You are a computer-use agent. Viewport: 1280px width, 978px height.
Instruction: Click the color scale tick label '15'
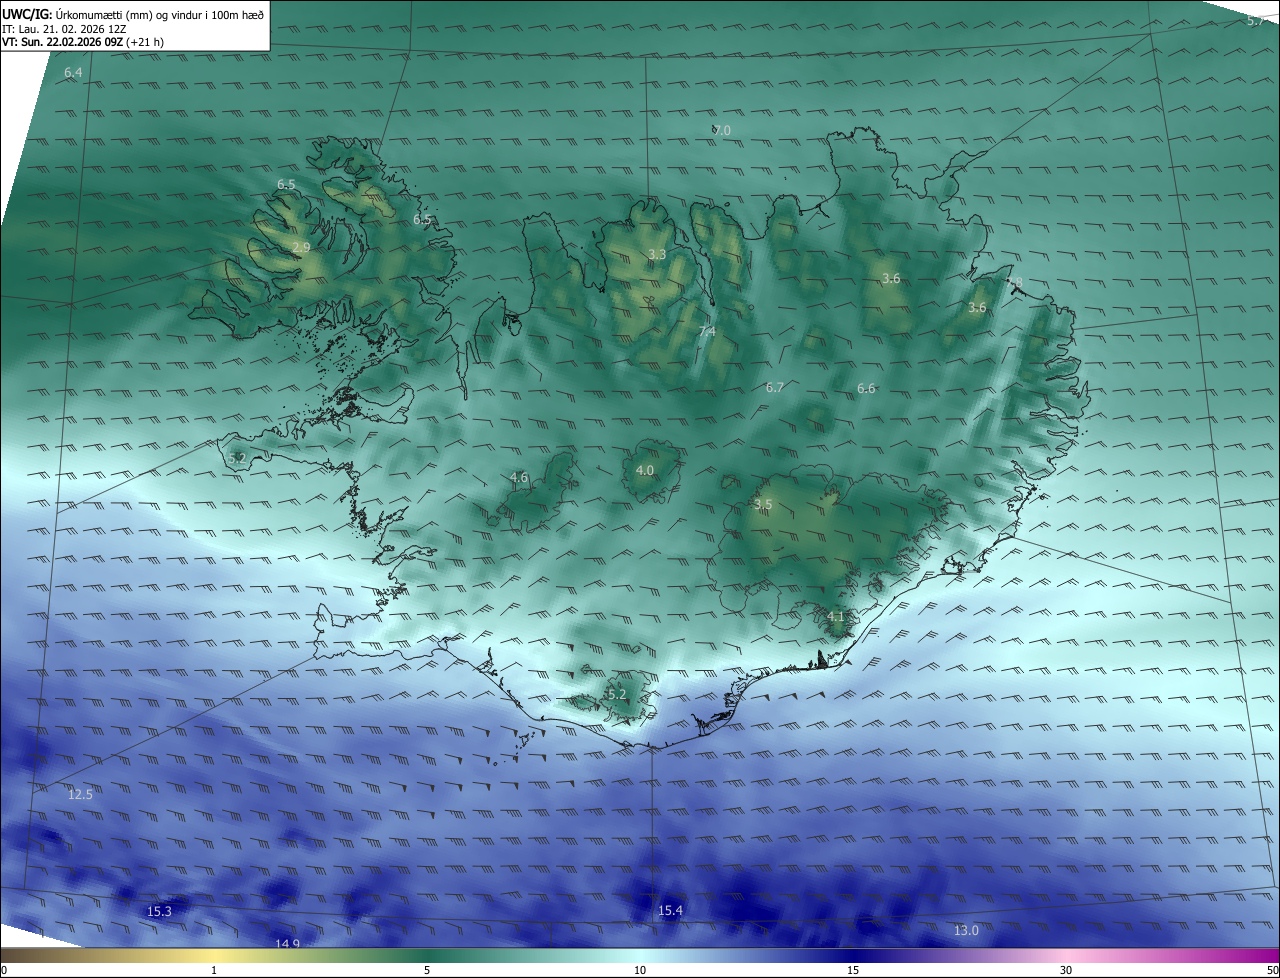coord(853,970)
